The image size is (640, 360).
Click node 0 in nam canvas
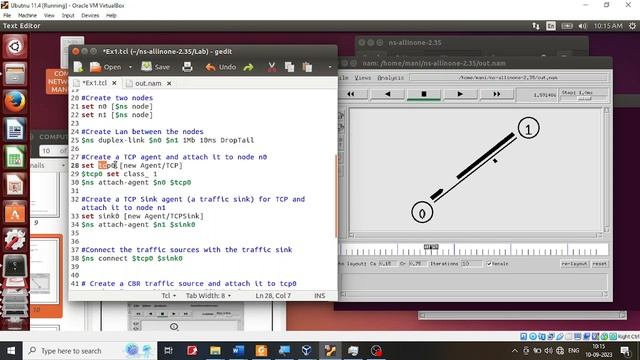click(422, 212)
